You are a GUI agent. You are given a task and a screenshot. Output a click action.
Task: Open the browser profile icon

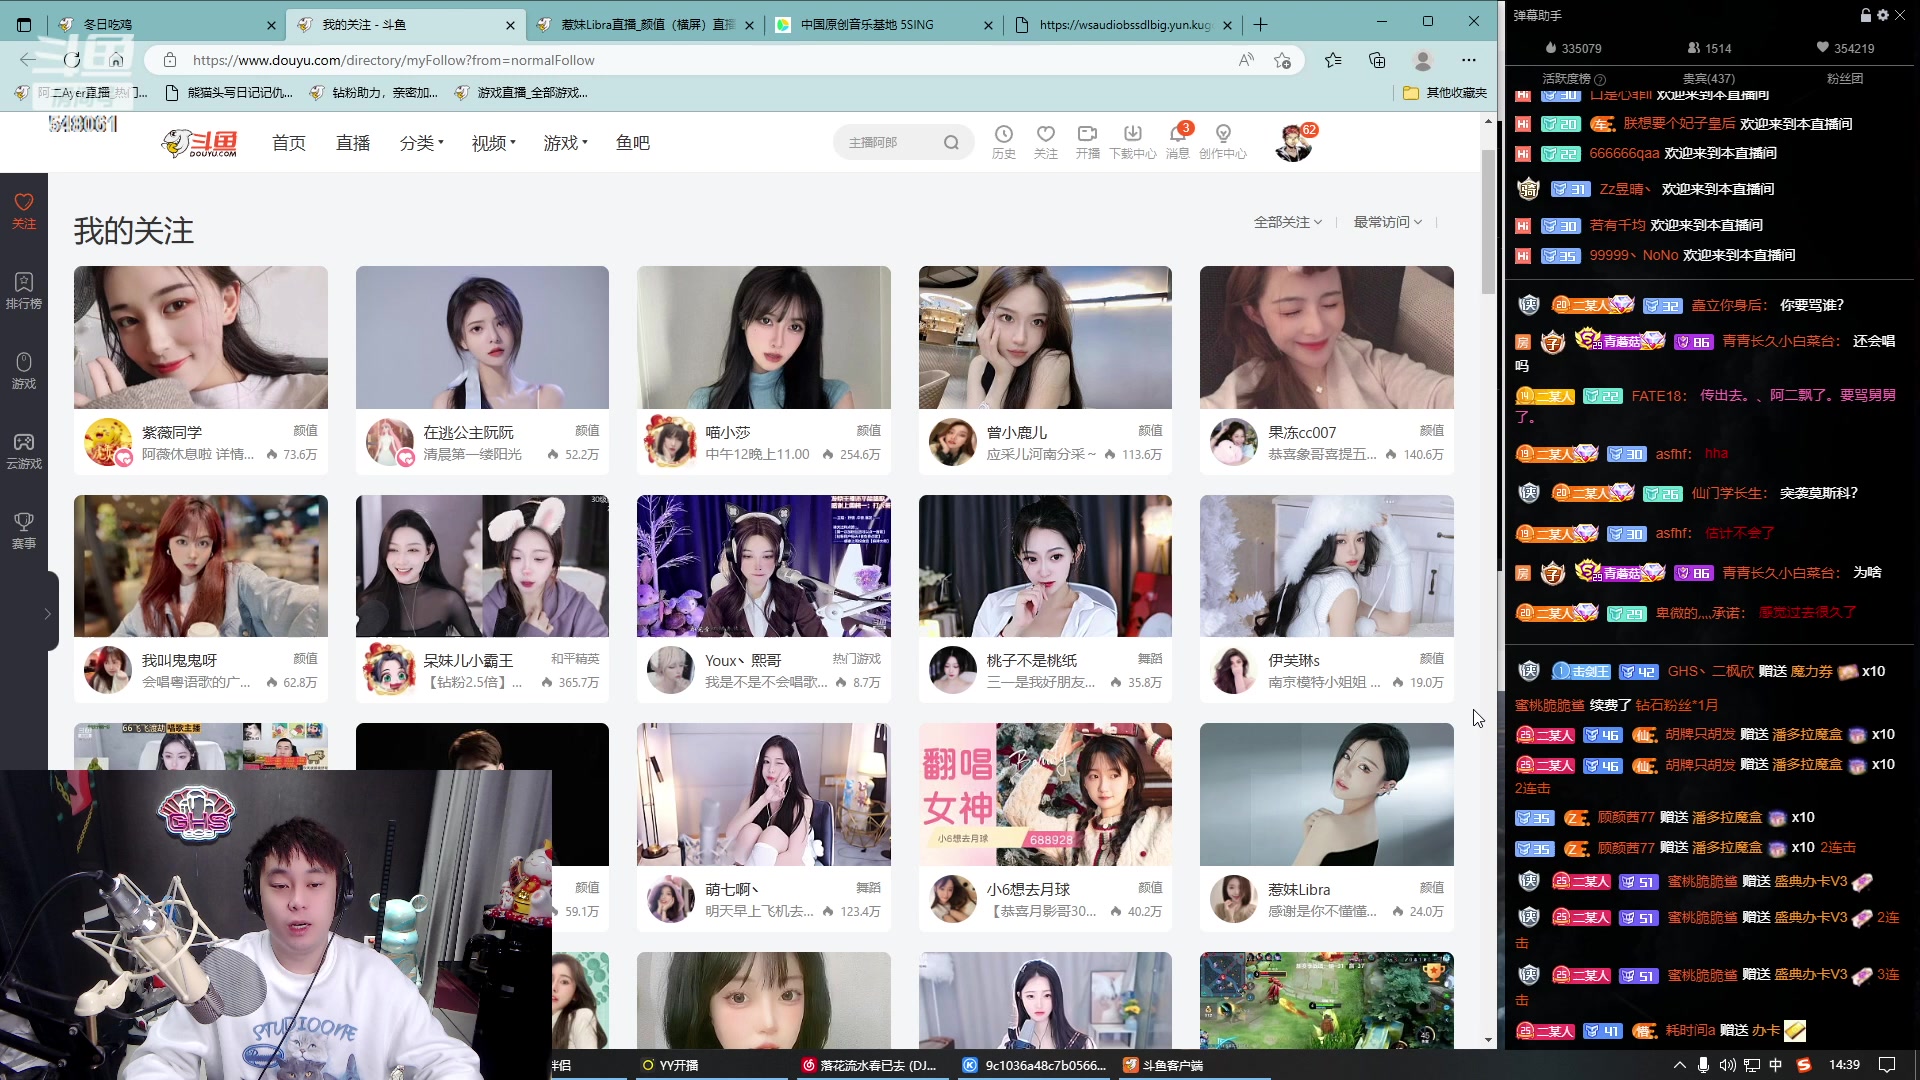click(1423, 60)
